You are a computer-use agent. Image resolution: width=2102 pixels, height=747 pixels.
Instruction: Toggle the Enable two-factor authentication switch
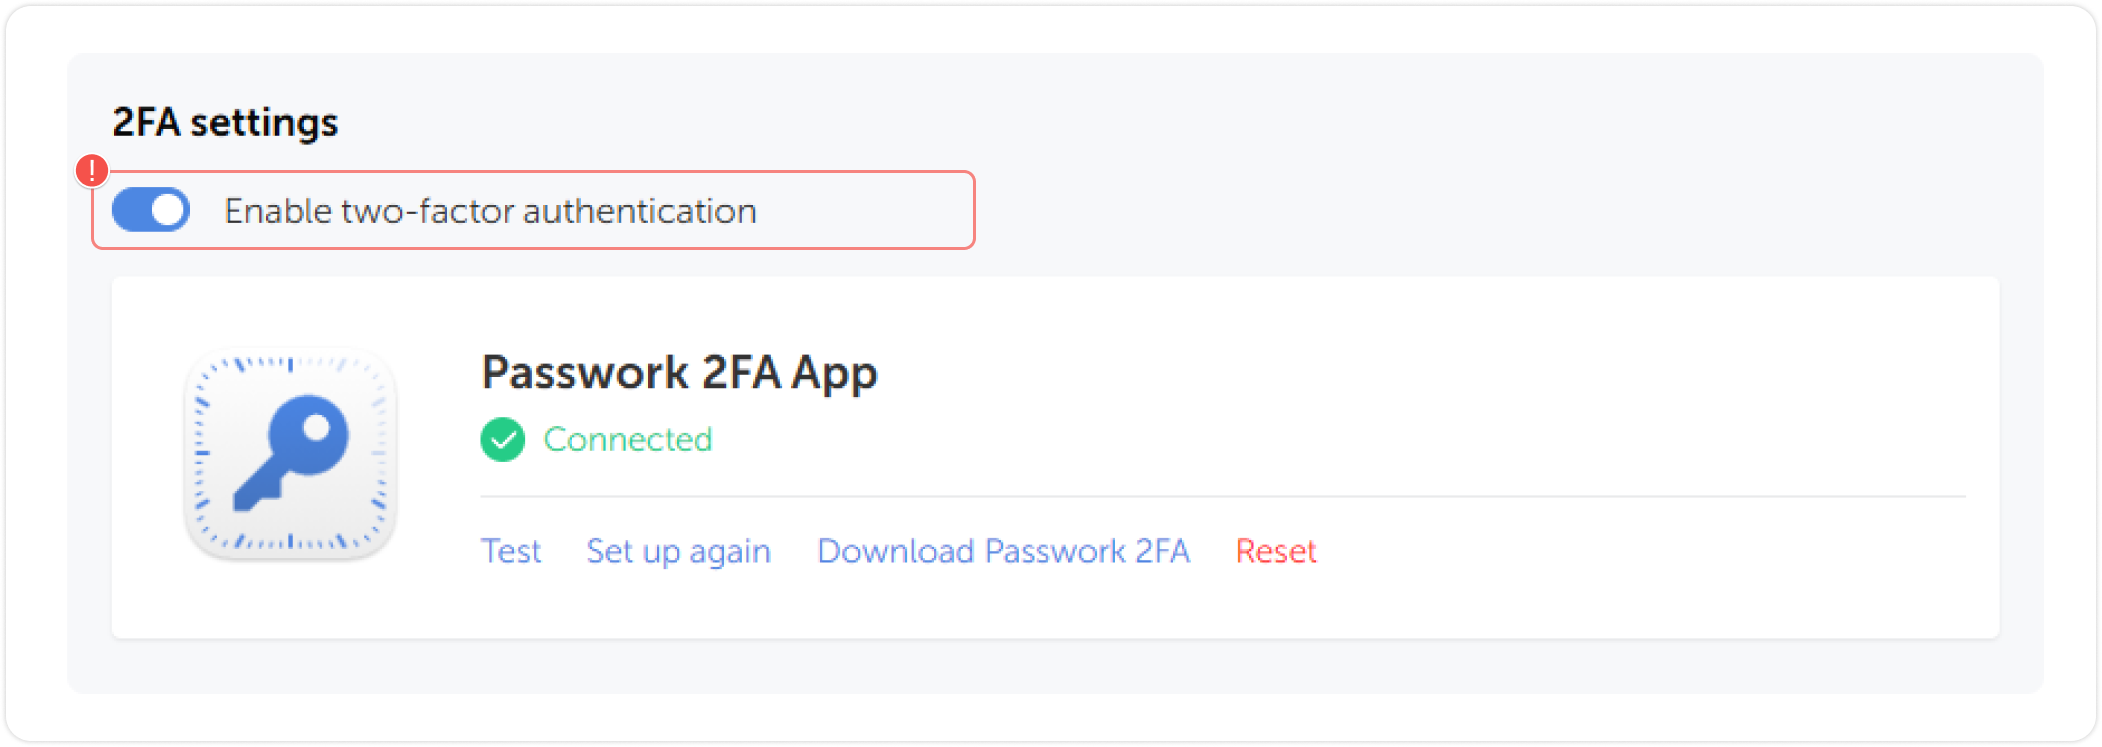(x=151, y=210)
